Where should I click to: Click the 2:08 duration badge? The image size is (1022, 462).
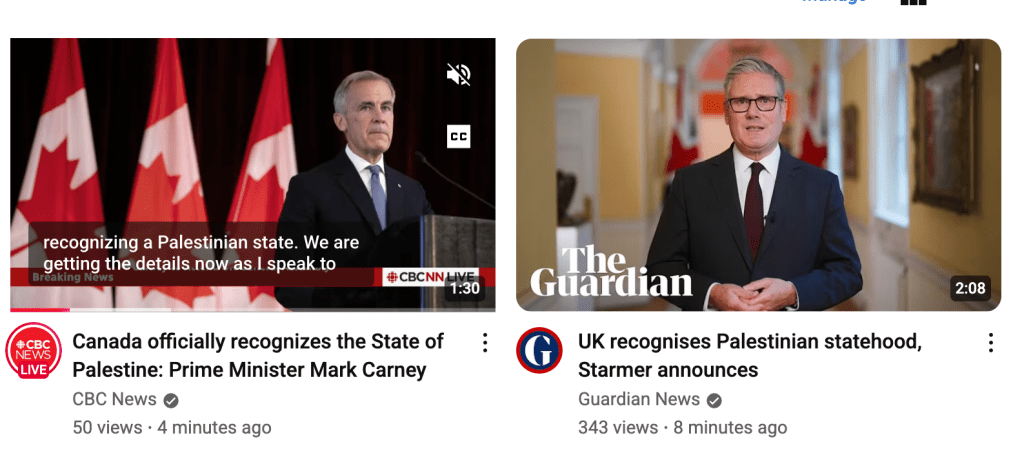pyautogui.click(x=971, y=288)
